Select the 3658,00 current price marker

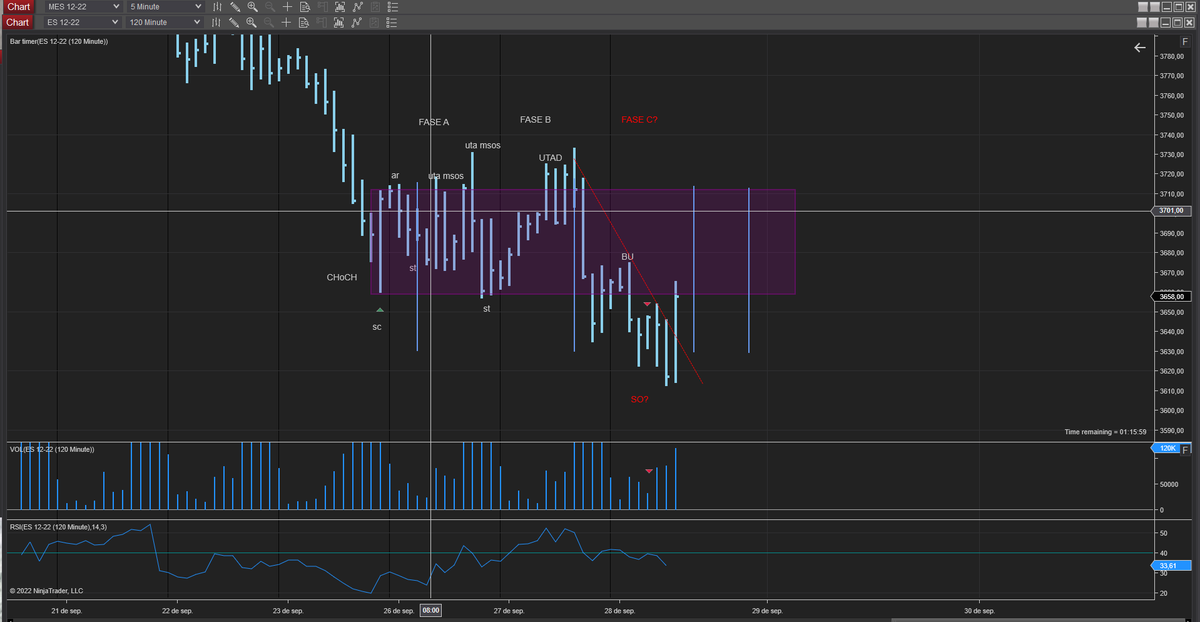[x=1171, y=296]
